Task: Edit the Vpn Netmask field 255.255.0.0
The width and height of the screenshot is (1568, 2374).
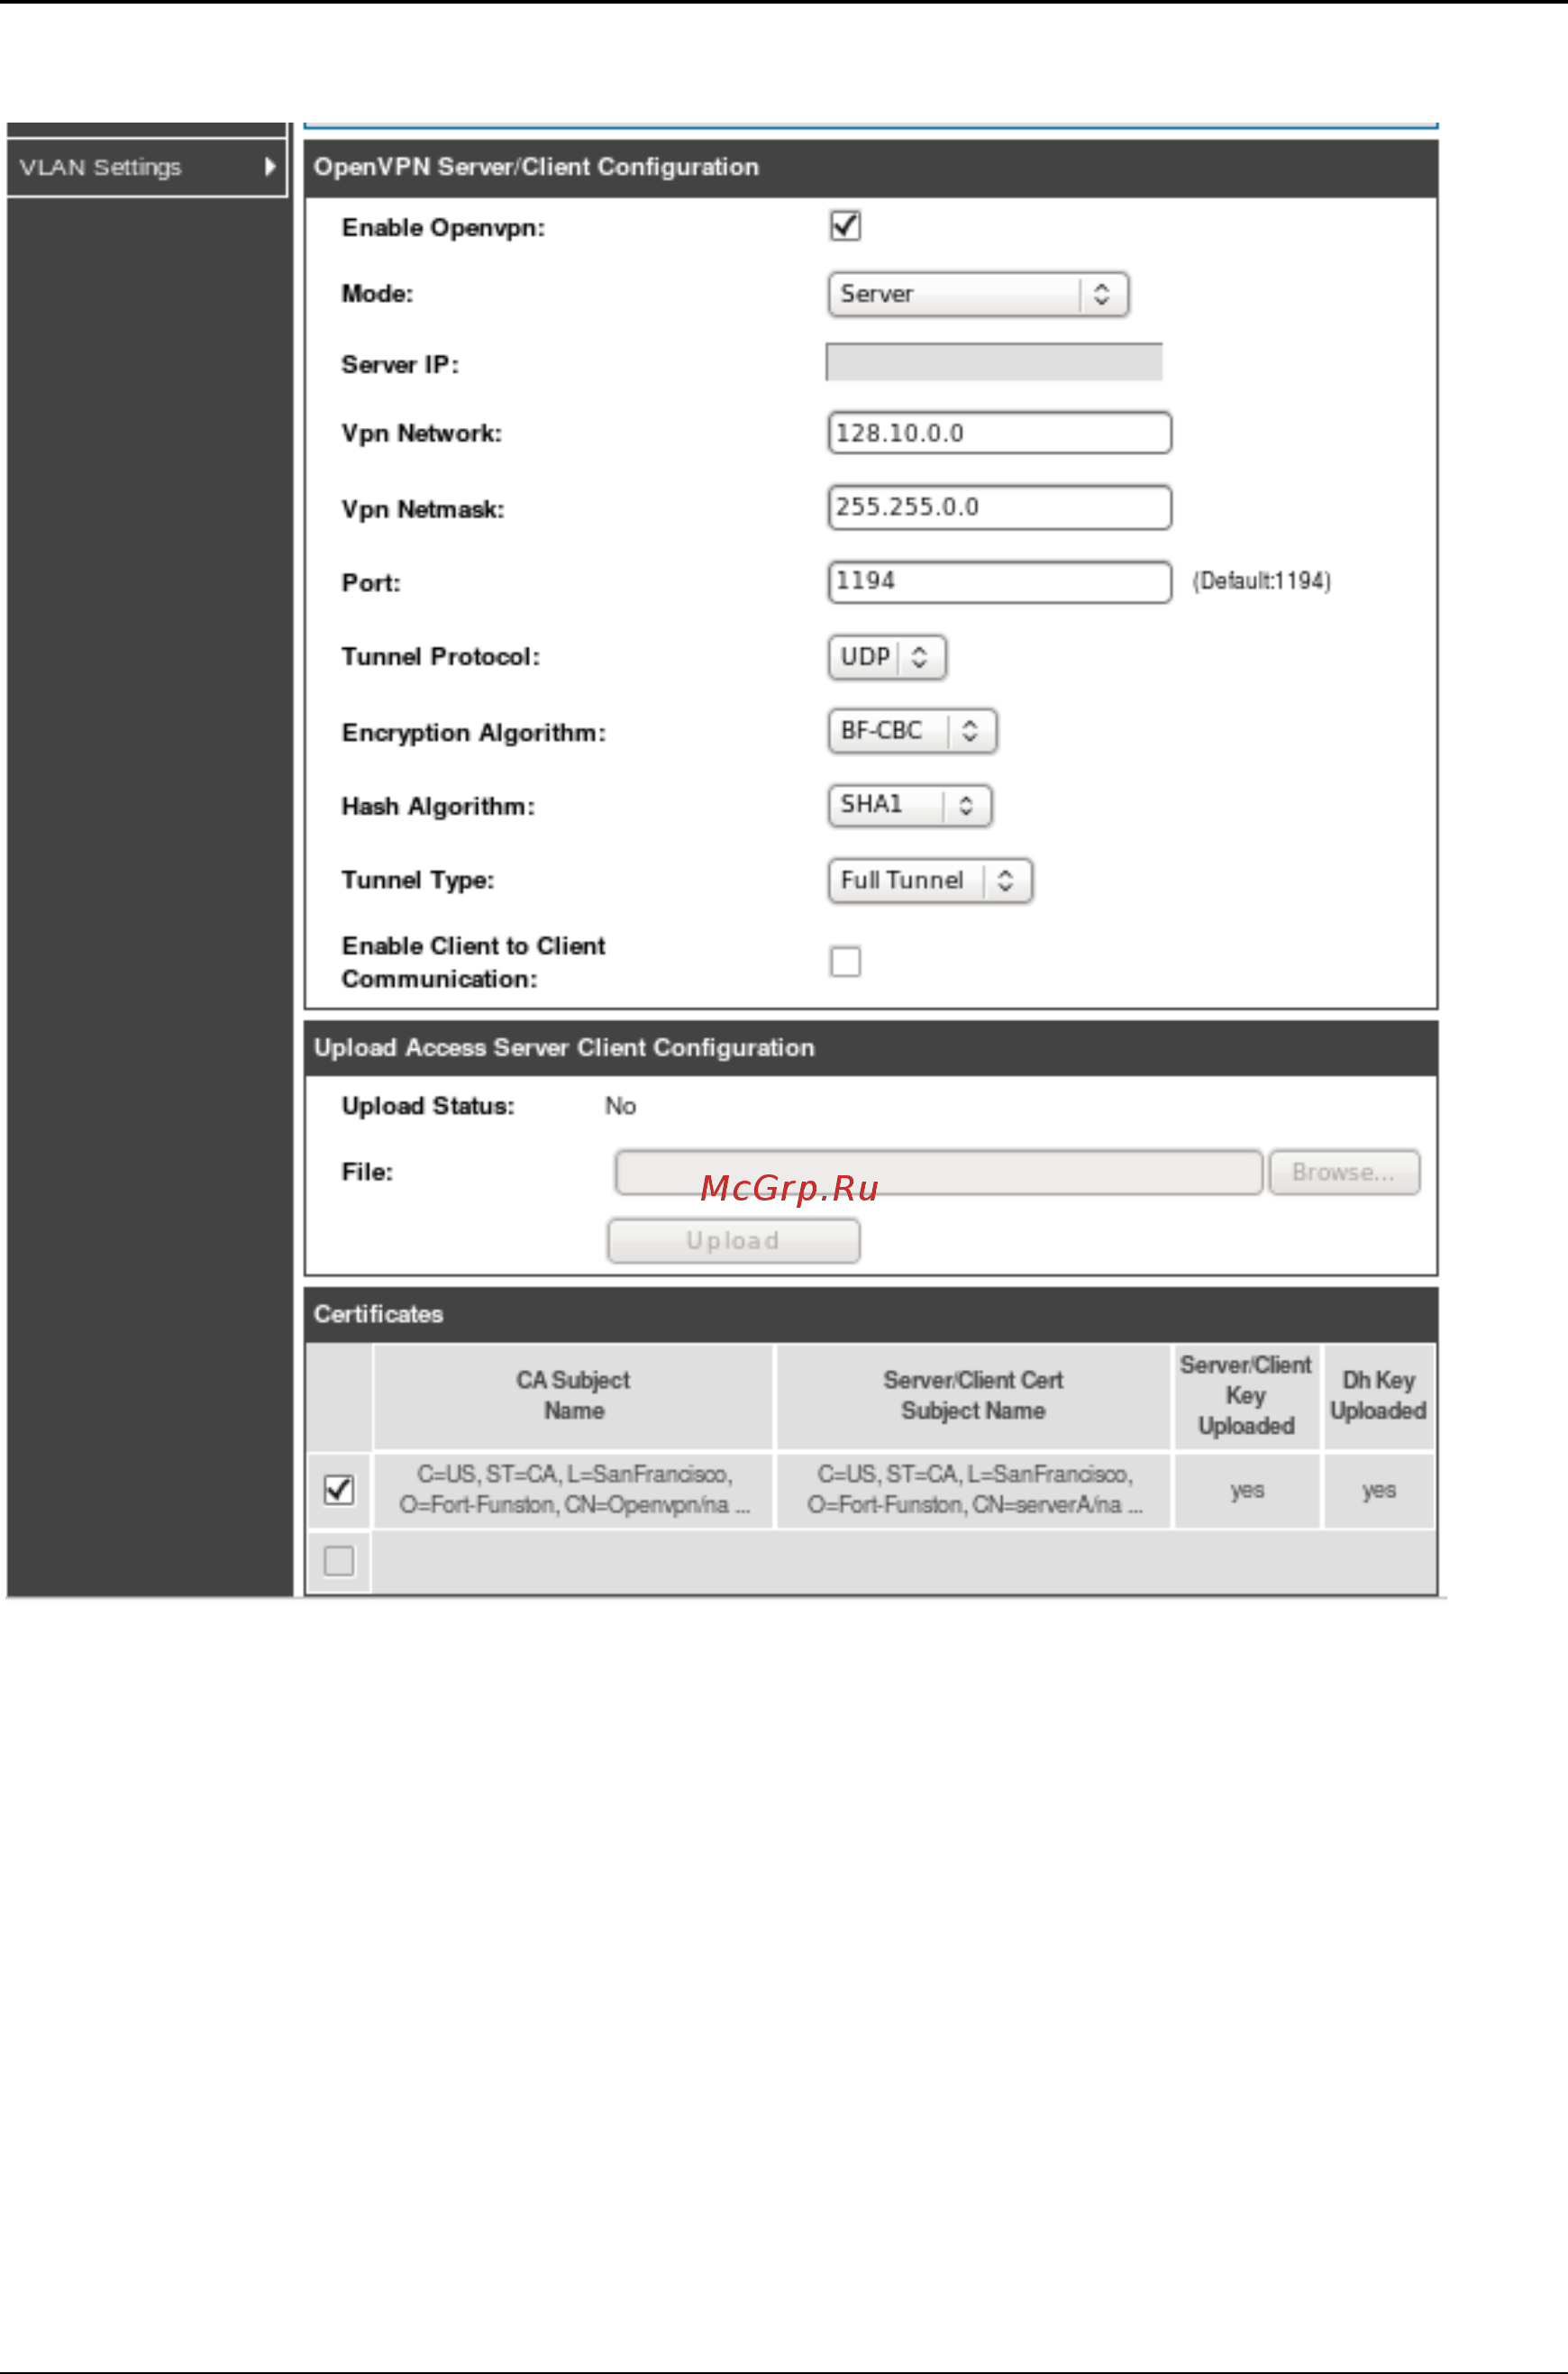Action: pyautogui.click(x=999, y=507)
